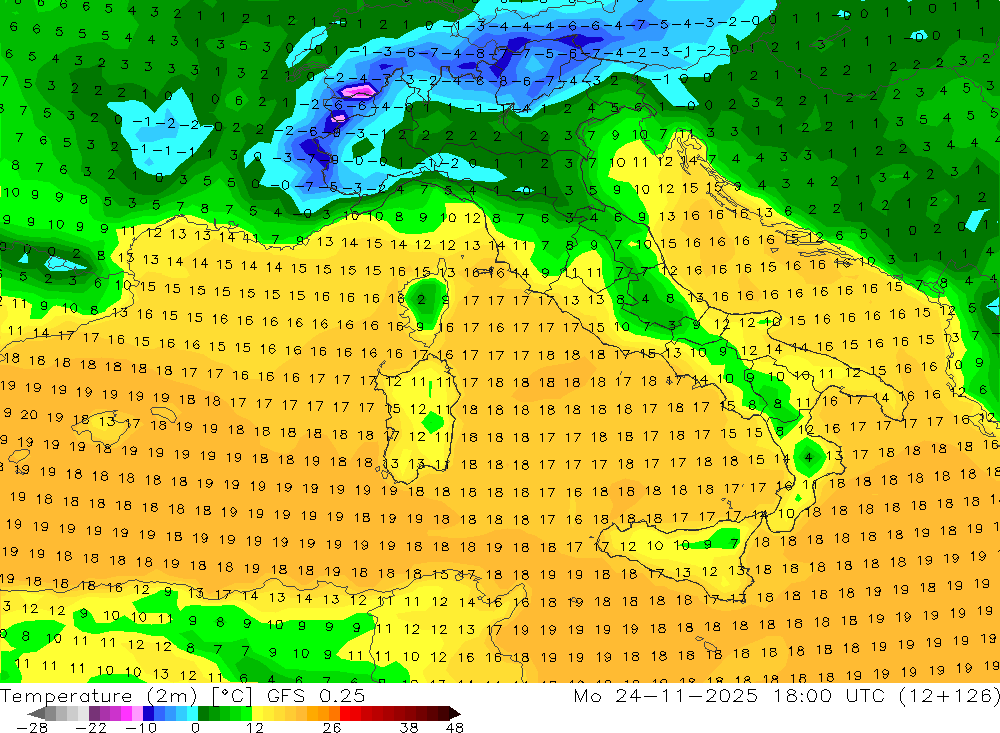Pick the dark blue swatch above -10
This screenshot has width=1000, height=733.
tap(149, 714)
